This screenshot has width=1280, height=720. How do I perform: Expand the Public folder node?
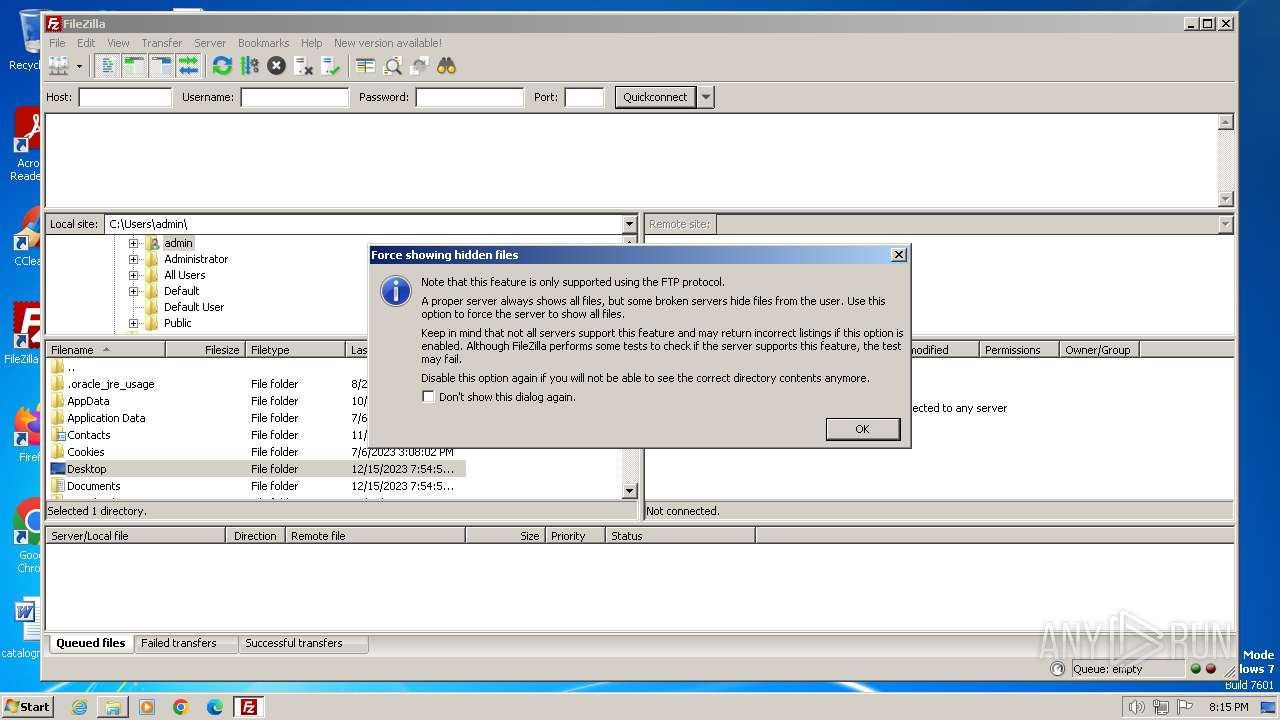click(x=133, y=323)
